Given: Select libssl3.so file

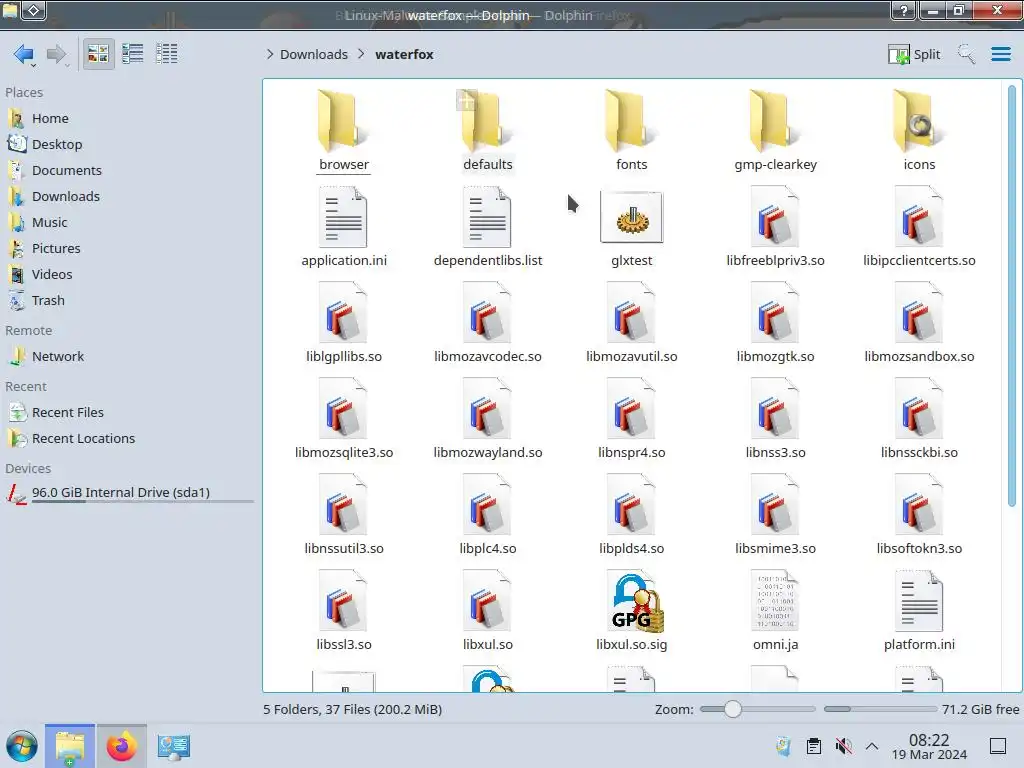Looking at the screenshot, I should pos(344,611).
